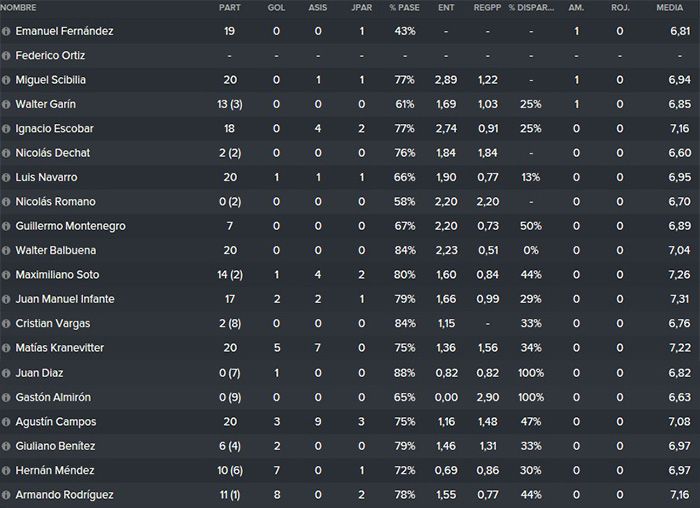Click info icon beside Armando Rodríguez

click(6, 495)
